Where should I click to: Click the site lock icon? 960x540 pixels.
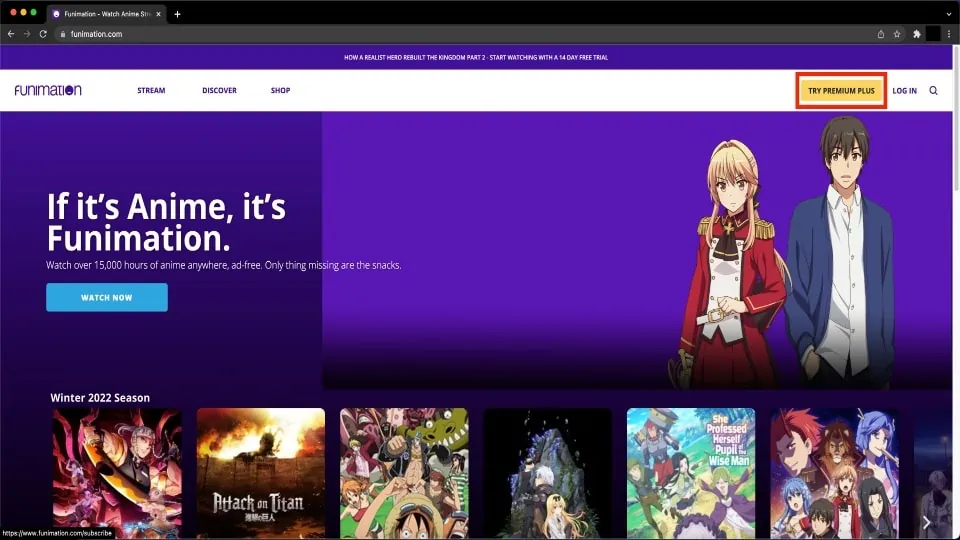pos(62,34)
